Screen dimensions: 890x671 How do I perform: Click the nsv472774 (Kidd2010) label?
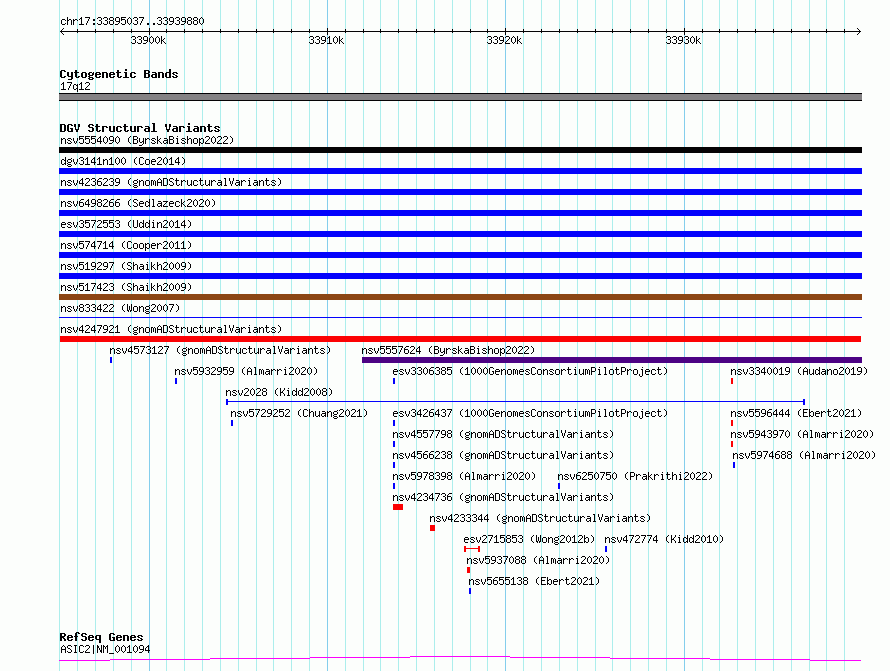click(664, 539)
